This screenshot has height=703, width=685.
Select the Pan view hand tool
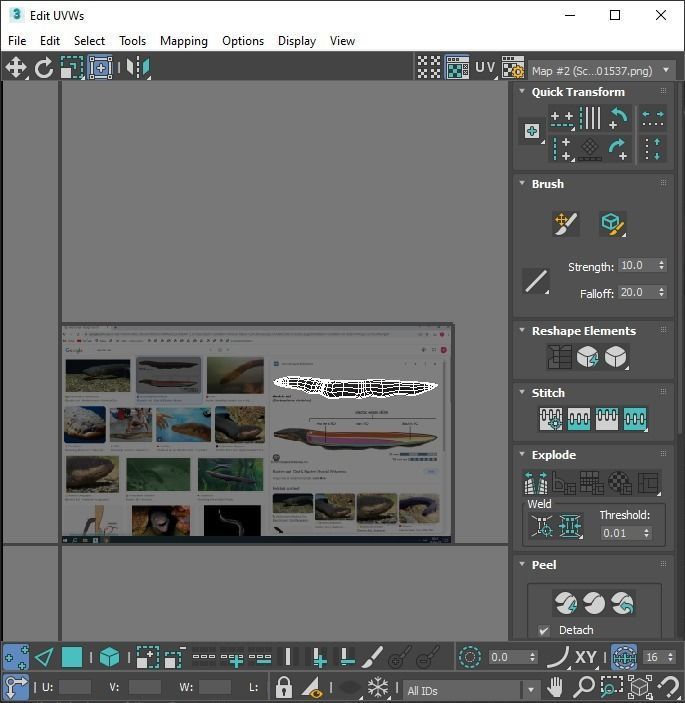click(x=555, y=686)
